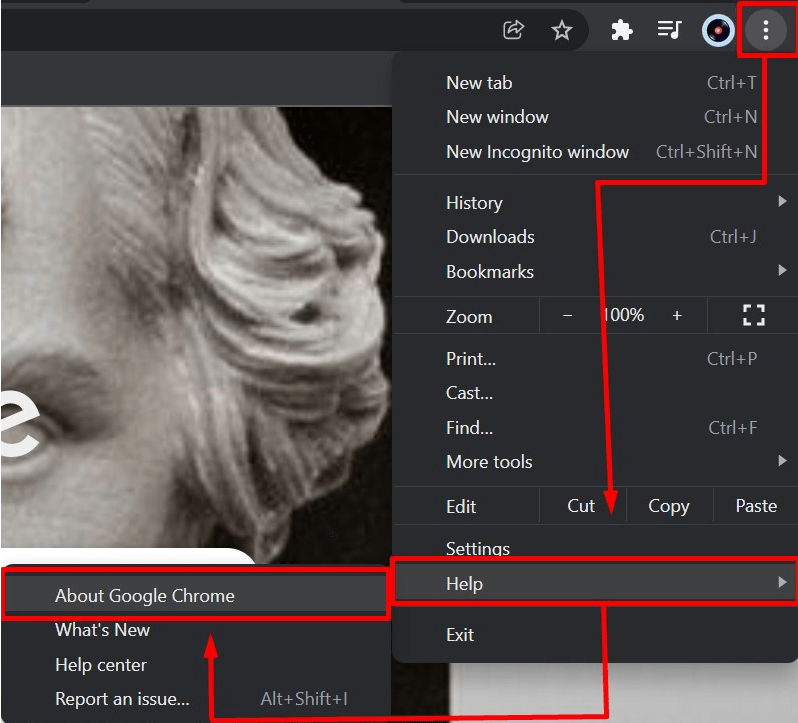This screenshot has height=723, width=798.
Task: Open the three-dot Chrome menu button
Action: [x=766, y=30]
